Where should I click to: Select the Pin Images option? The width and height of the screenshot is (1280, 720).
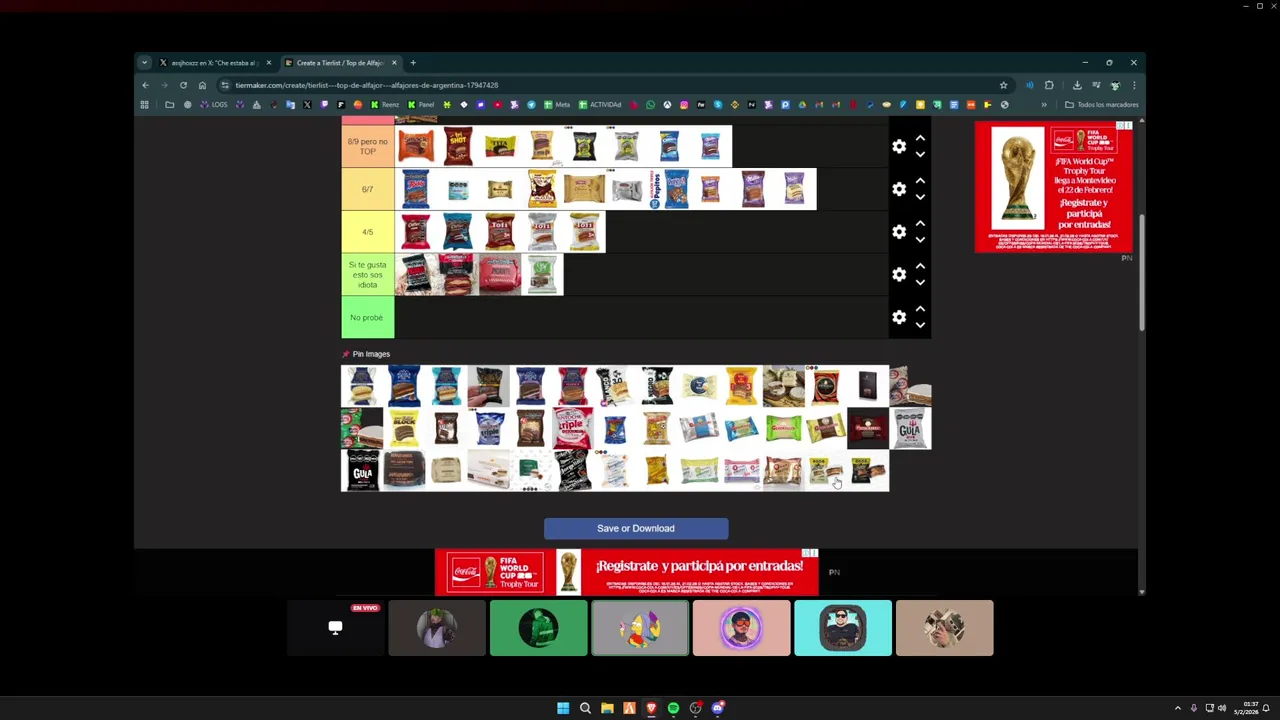[366, 354]
